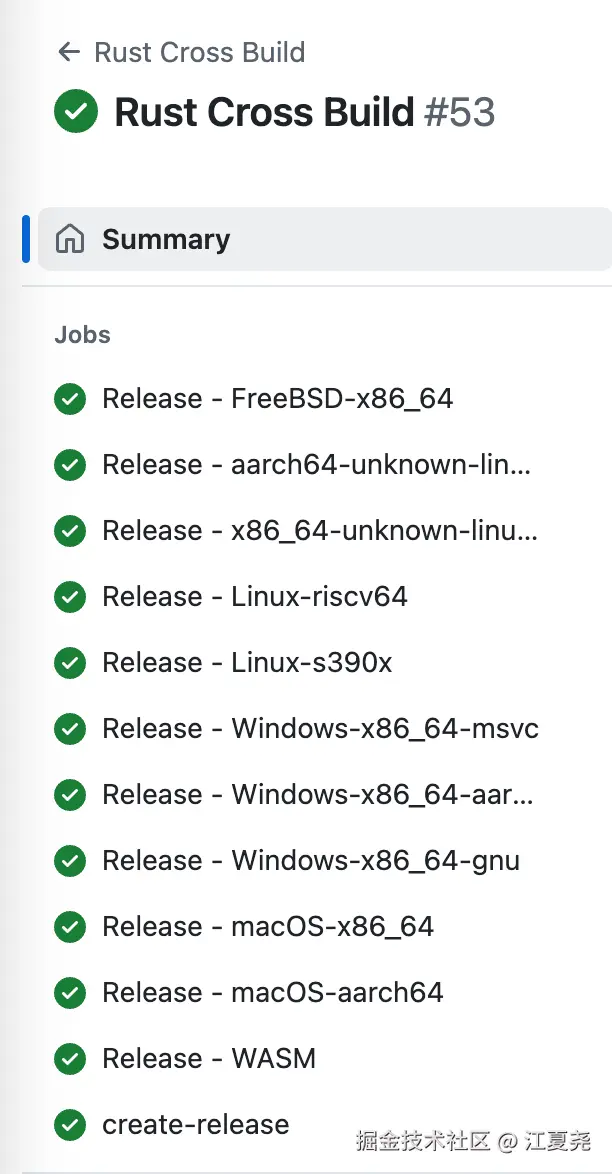View the Release - Windows-x86_64-msvc job

(x=320, y=729)
